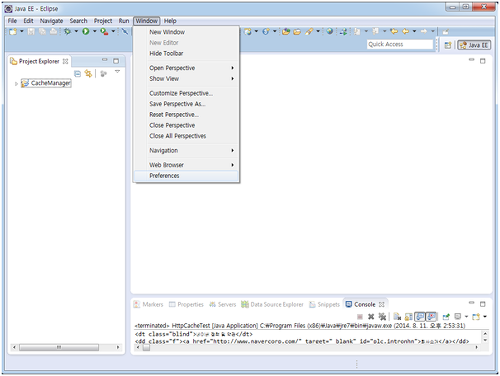Viewport: 500px width, 376px height.
Task: Open the Web Browser submenu
Action: point(187,165)
